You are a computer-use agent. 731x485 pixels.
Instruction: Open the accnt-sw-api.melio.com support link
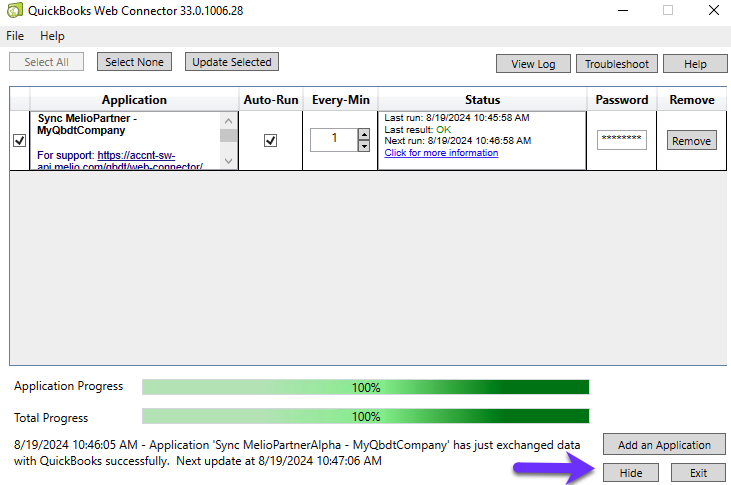tap(136, 155)
